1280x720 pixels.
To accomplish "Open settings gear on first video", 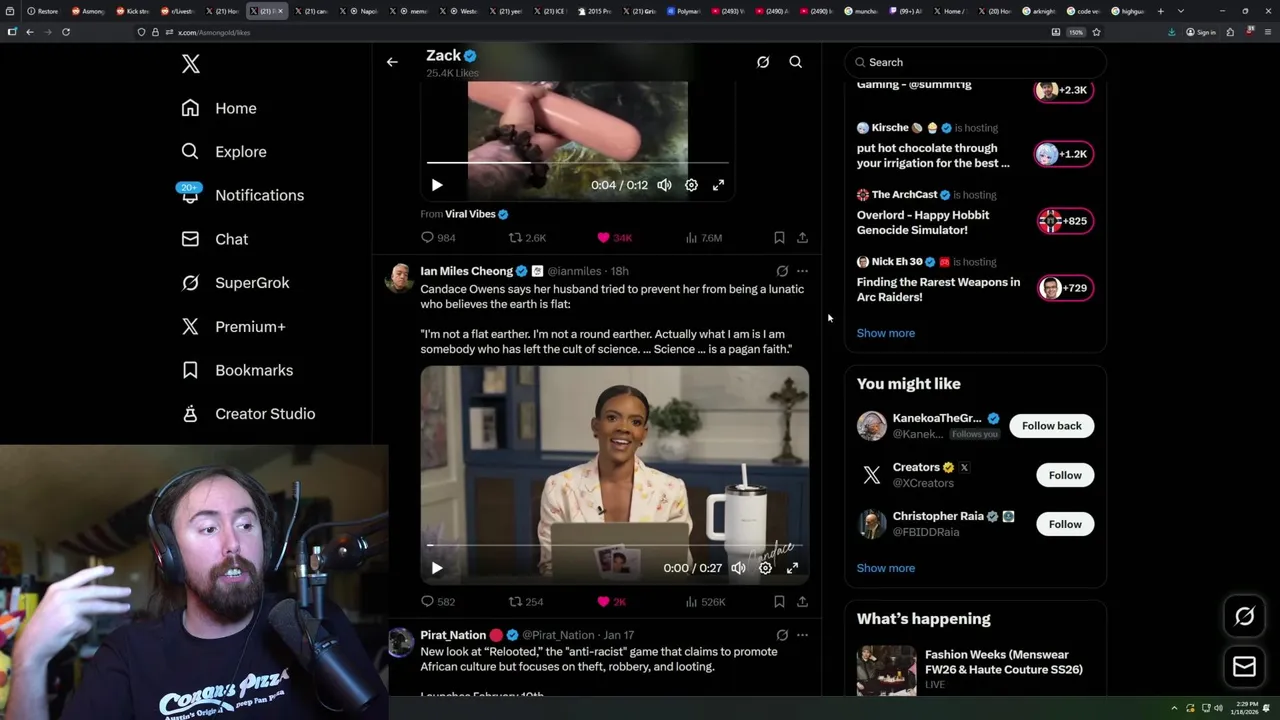I will (691, 185).
